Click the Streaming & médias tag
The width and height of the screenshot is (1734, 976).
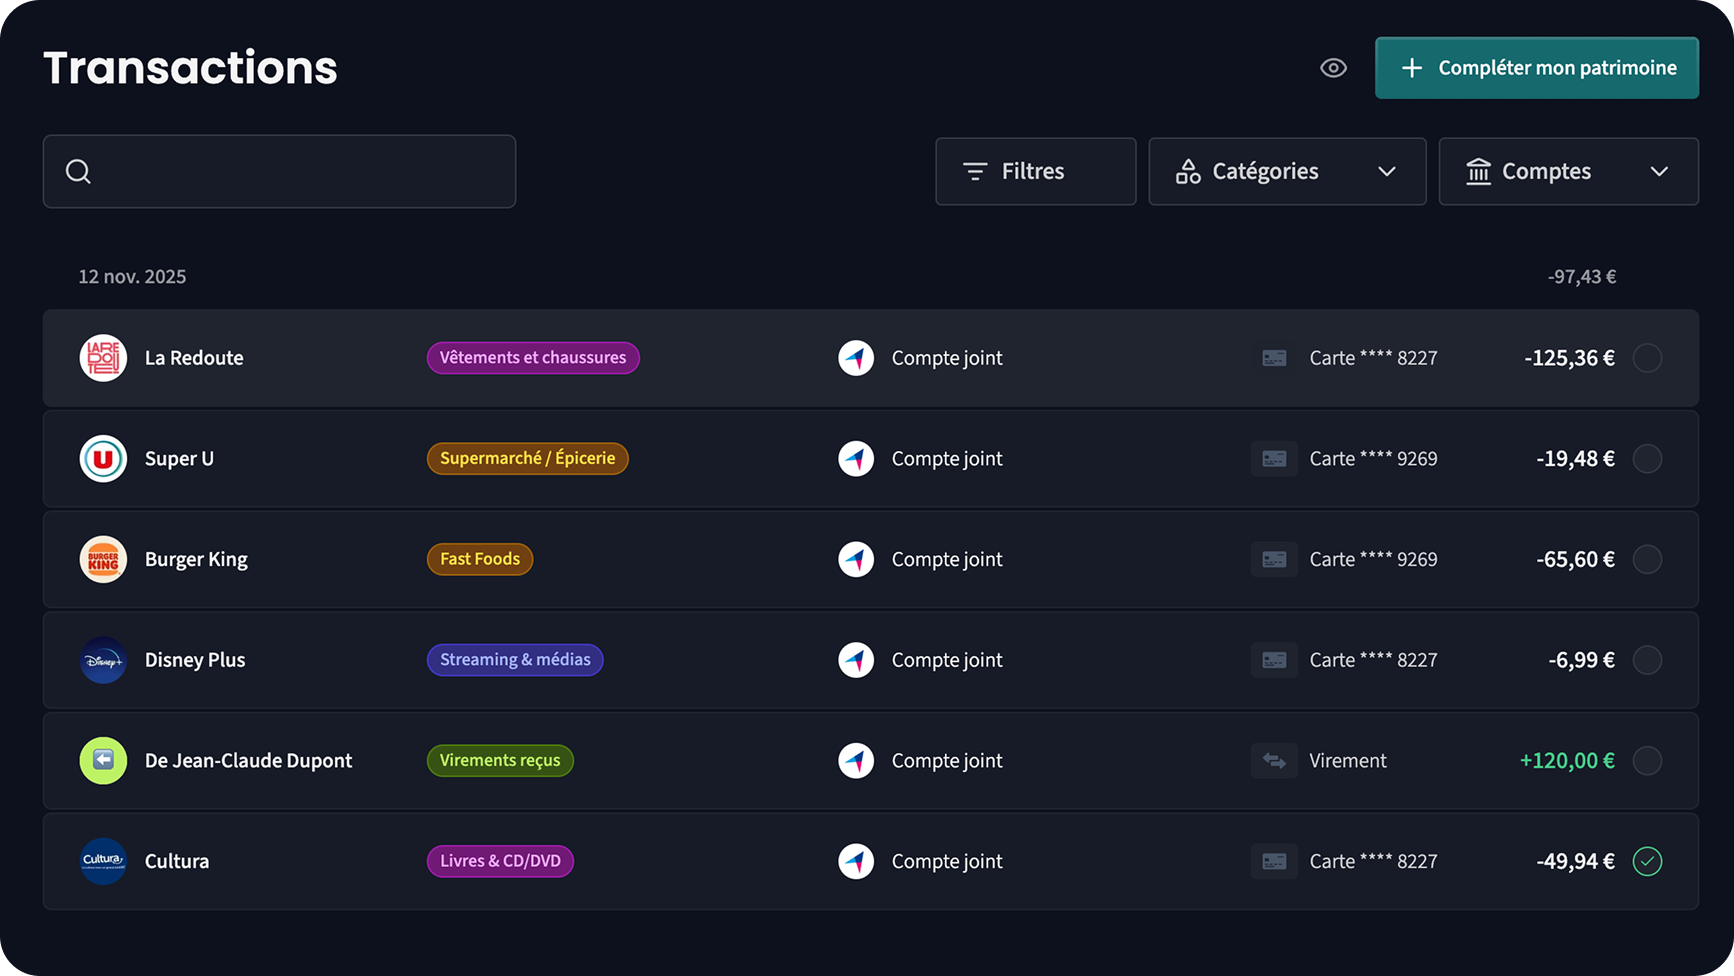[x=515, y=660]
